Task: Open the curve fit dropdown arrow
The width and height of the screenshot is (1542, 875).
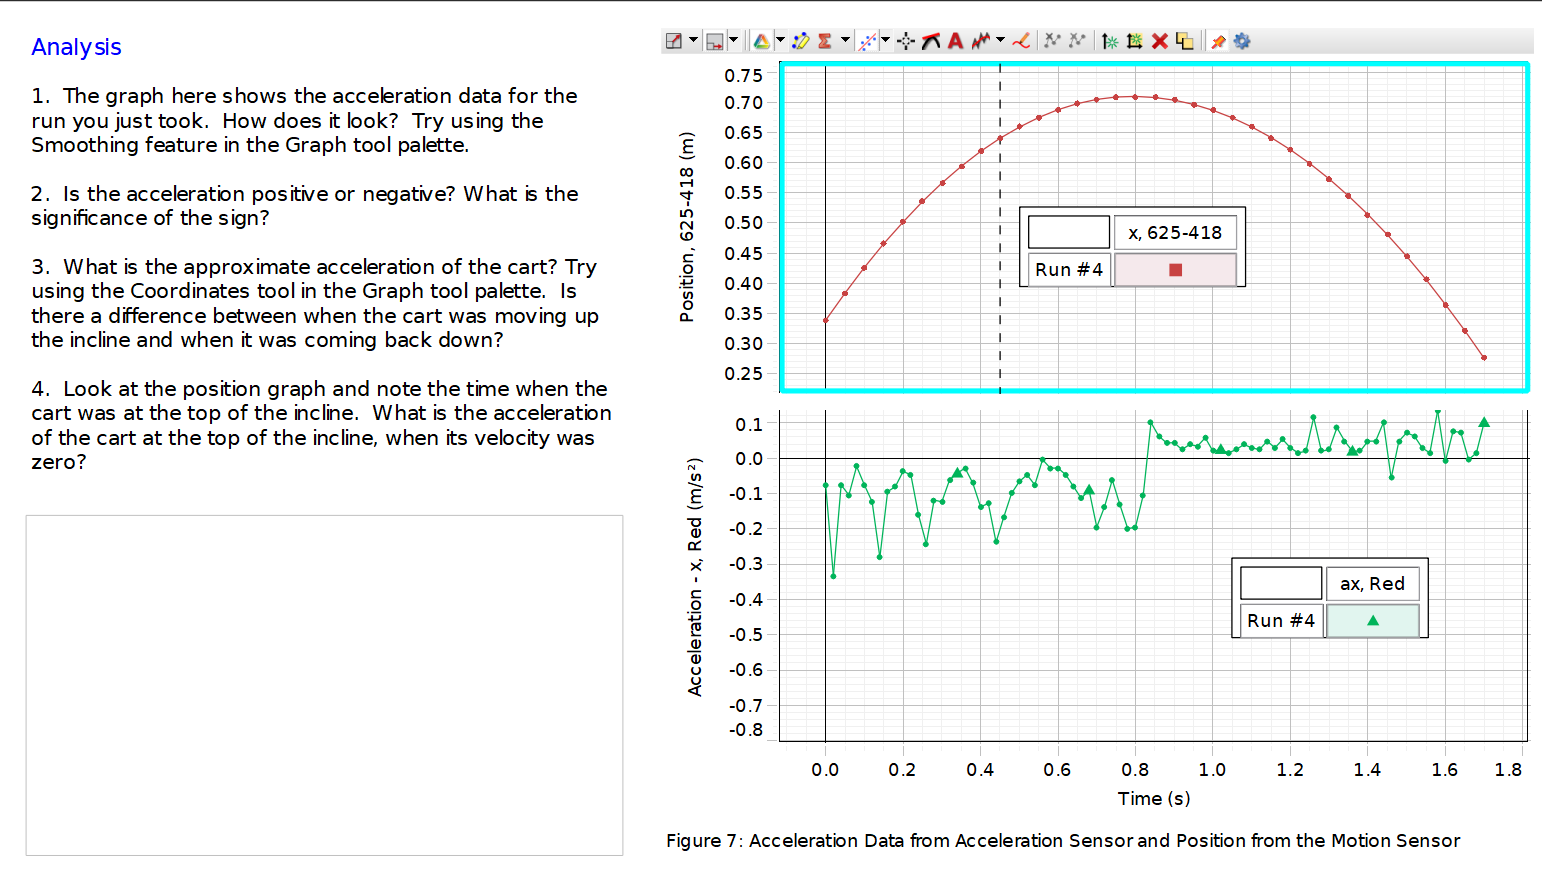Action: pyautogui.click(x=884, y=40)
